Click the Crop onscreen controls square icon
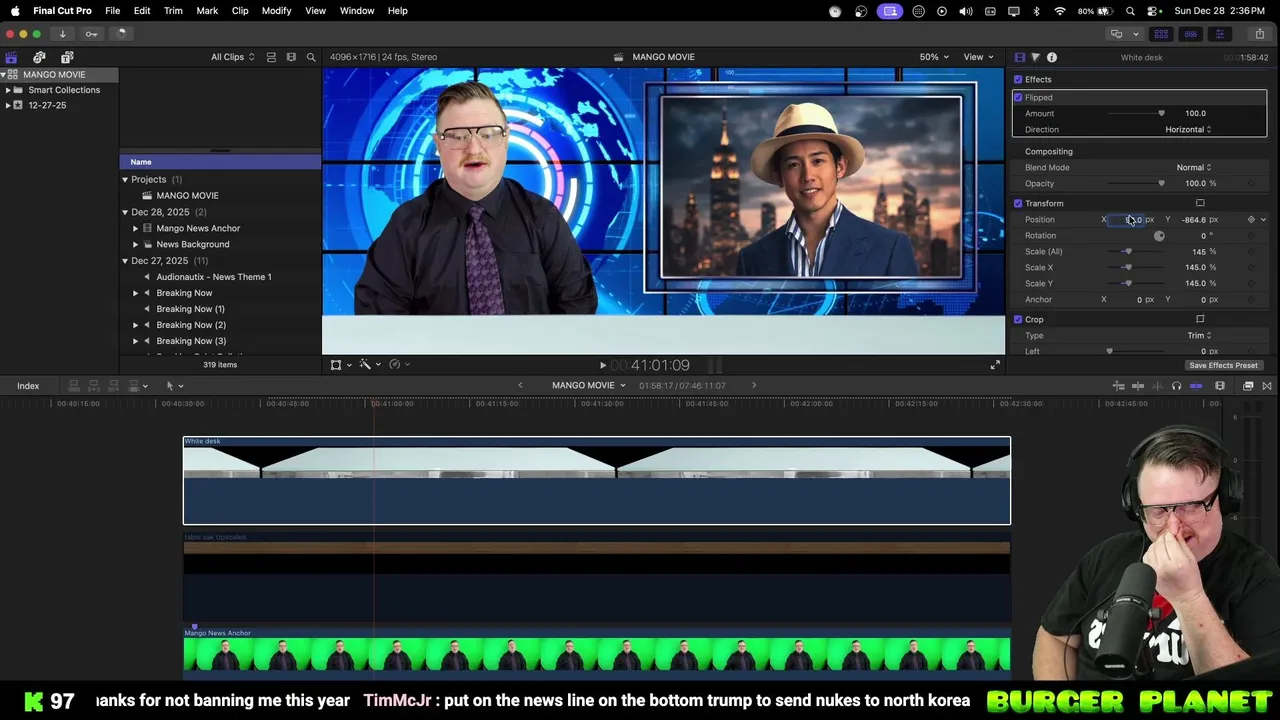This screenshot has height=720, width=1280. pyautogui.click(x=1200, y=319)
